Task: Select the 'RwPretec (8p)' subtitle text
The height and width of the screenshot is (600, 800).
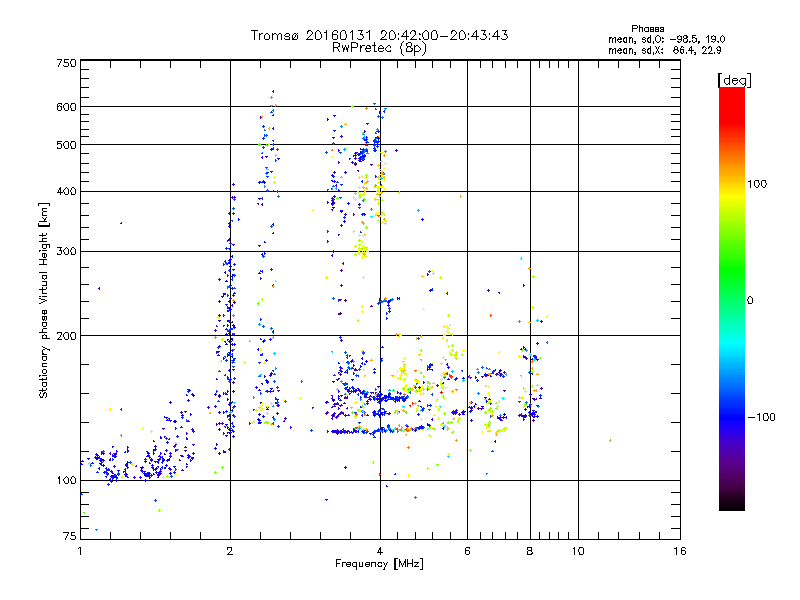Action: (x=379, y=48)
